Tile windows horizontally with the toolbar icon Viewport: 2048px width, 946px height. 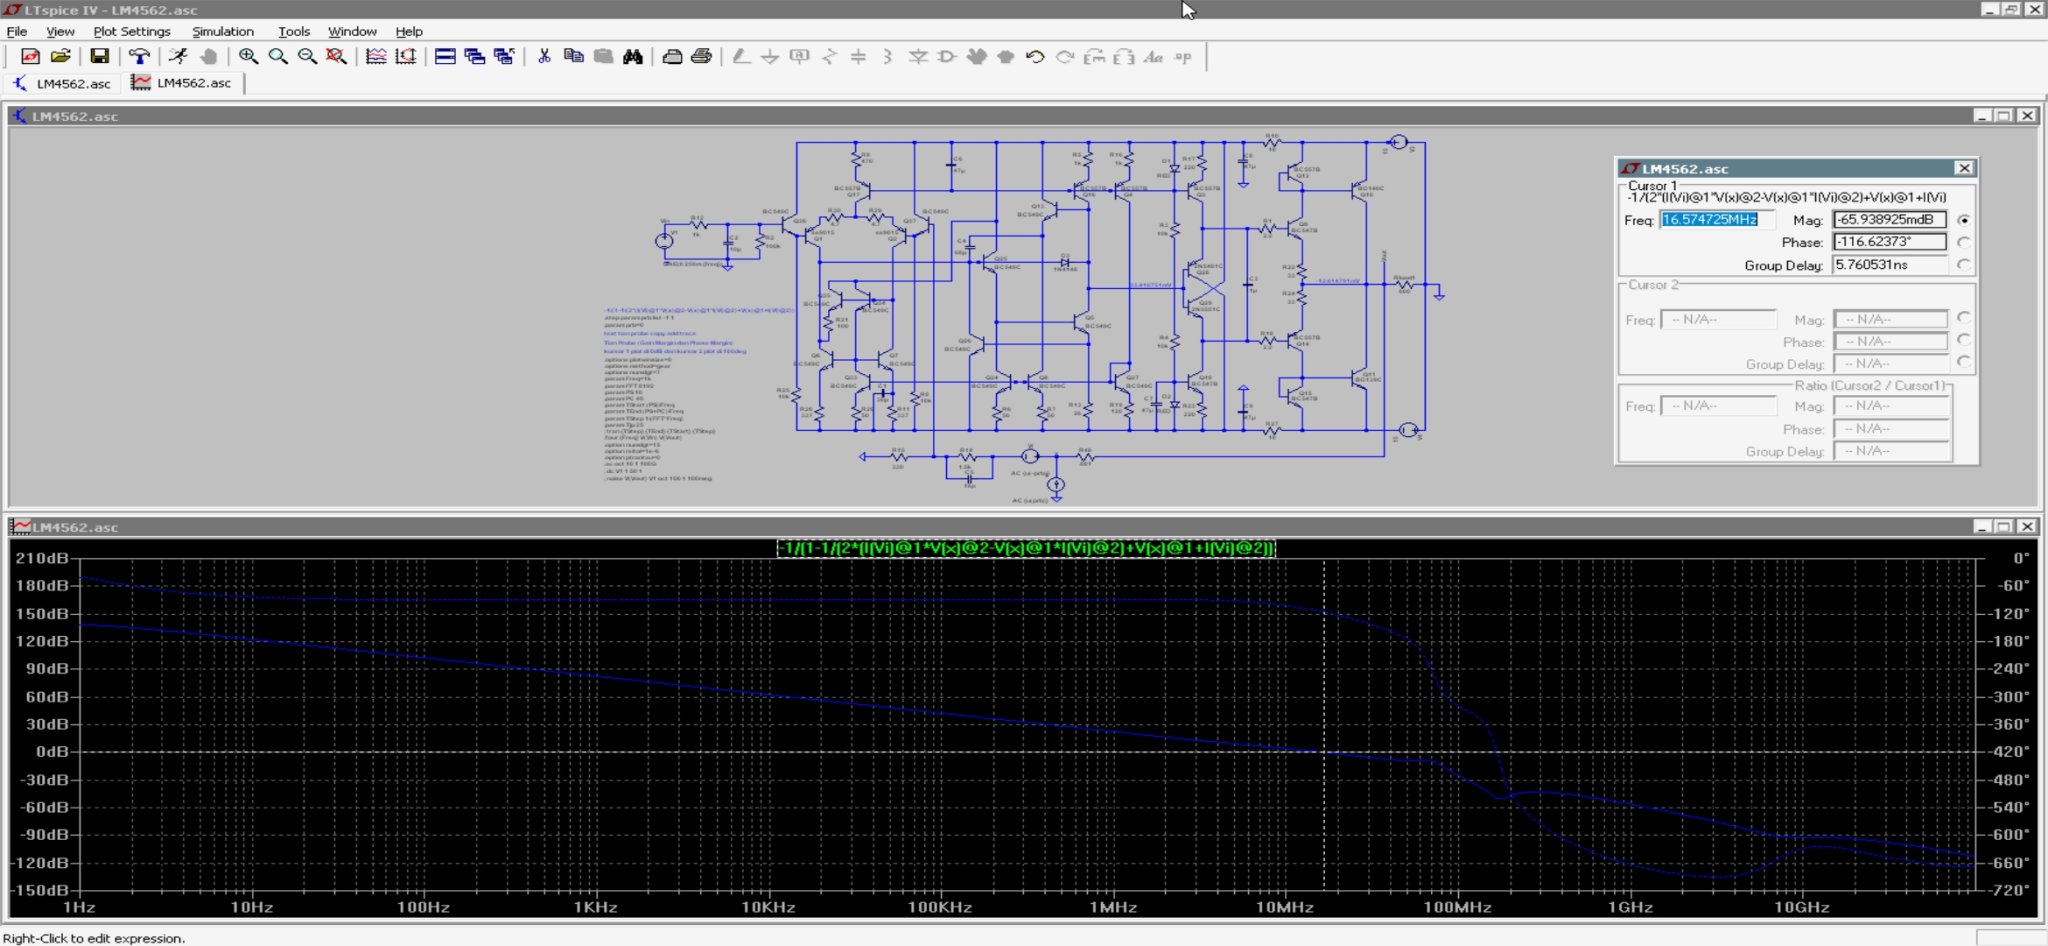tap(445, 57)
